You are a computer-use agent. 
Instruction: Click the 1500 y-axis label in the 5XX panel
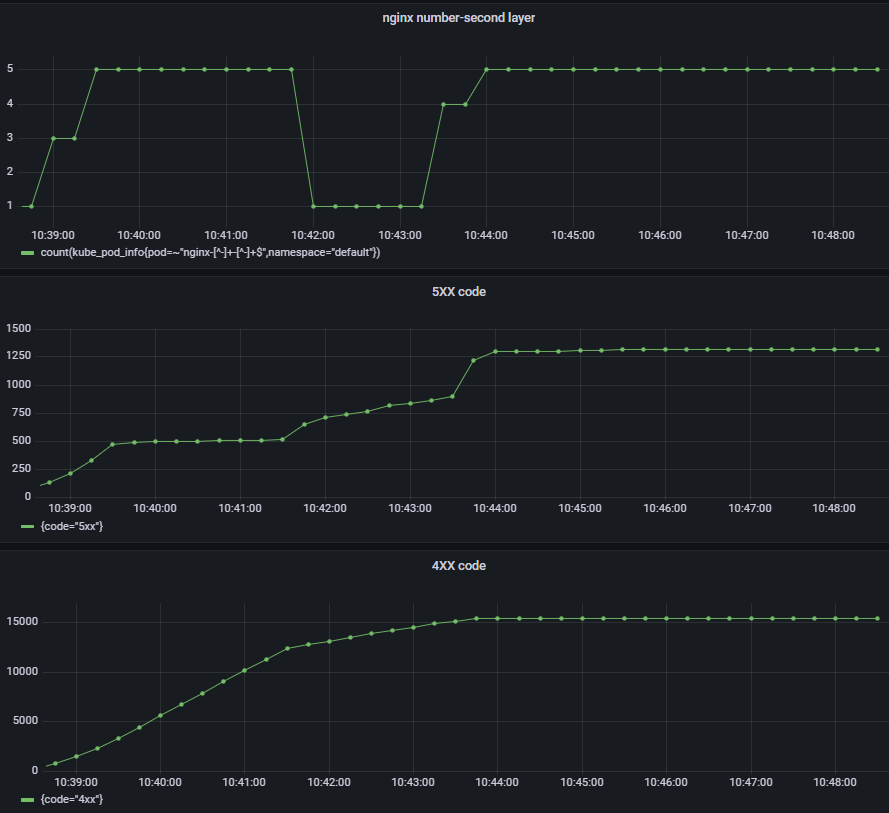19,329
